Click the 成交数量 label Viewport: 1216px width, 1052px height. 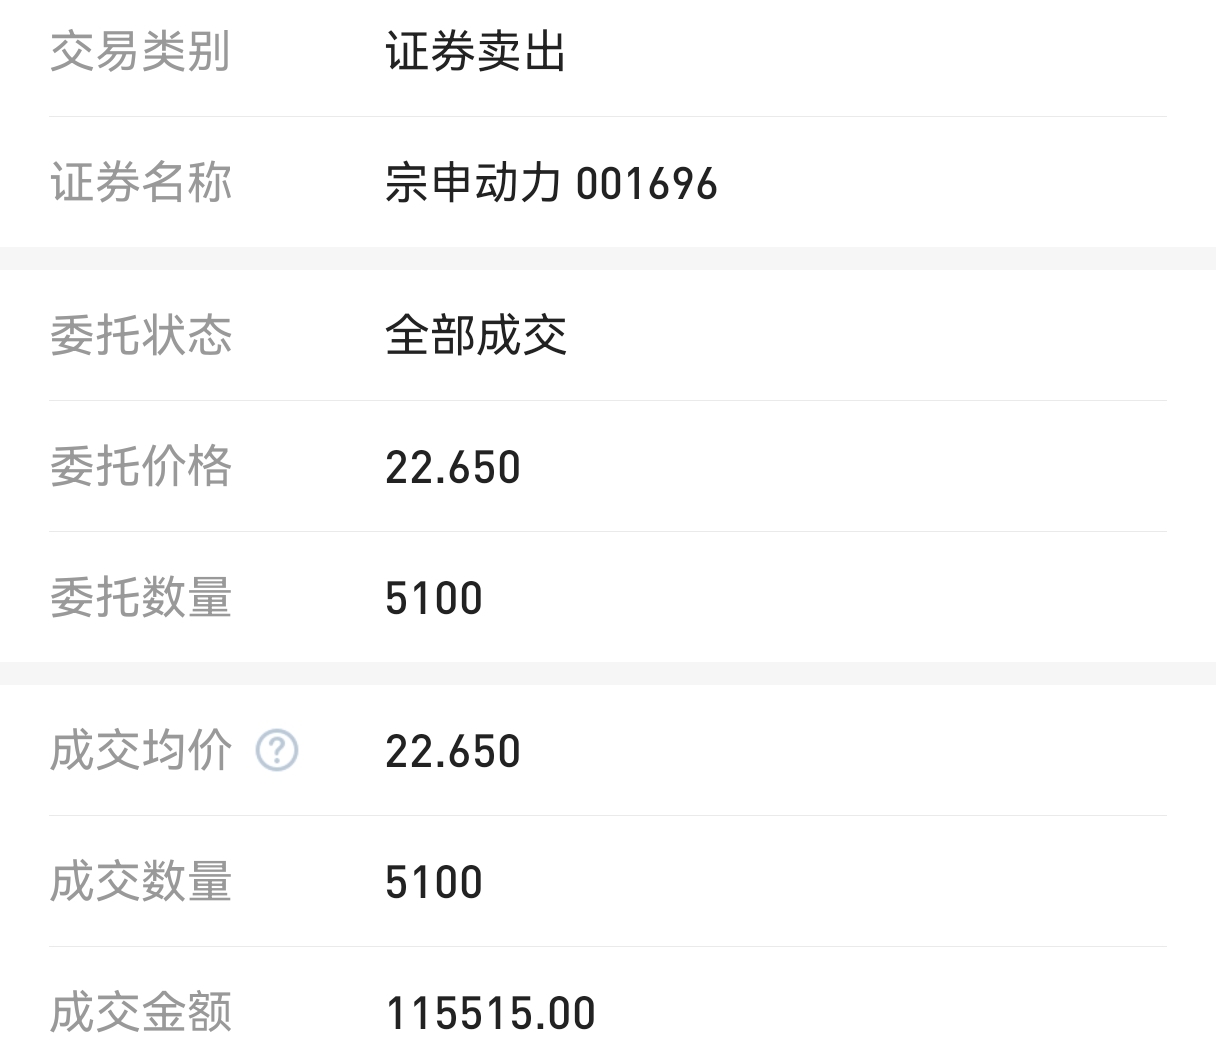[x=140, y=882]
